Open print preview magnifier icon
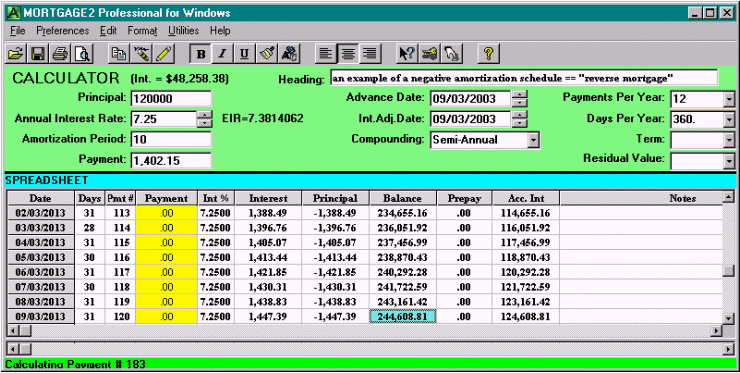 click(83, 54)
